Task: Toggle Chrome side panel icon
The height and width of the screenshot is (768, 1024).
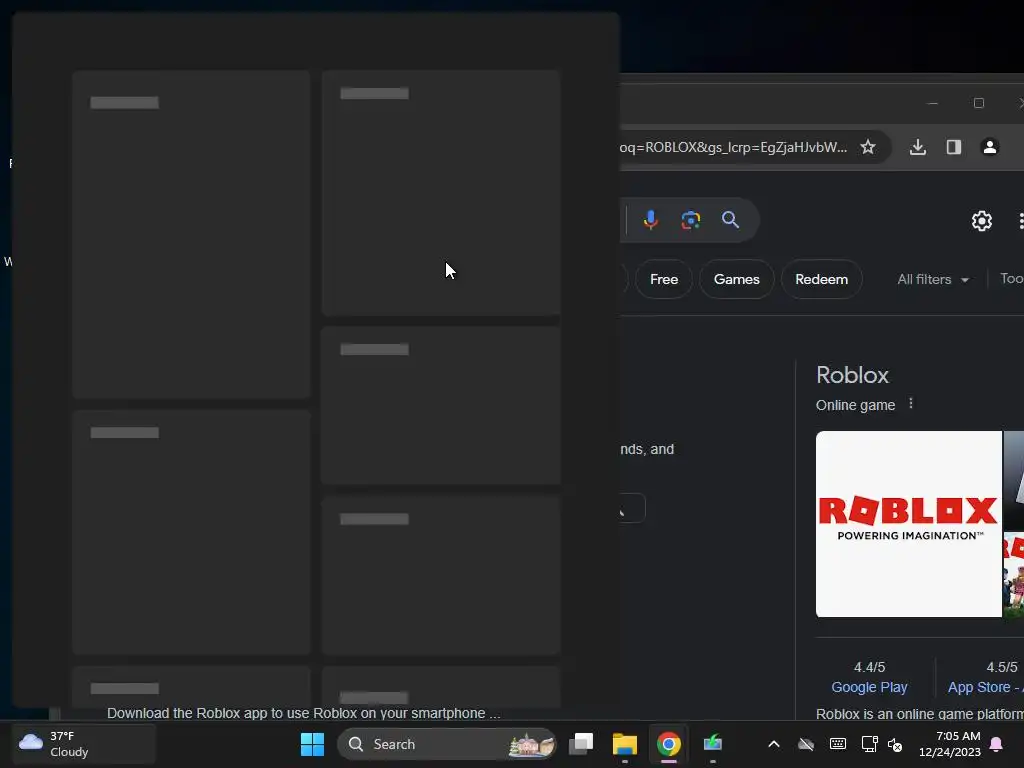Action: [x=953, y=147]
